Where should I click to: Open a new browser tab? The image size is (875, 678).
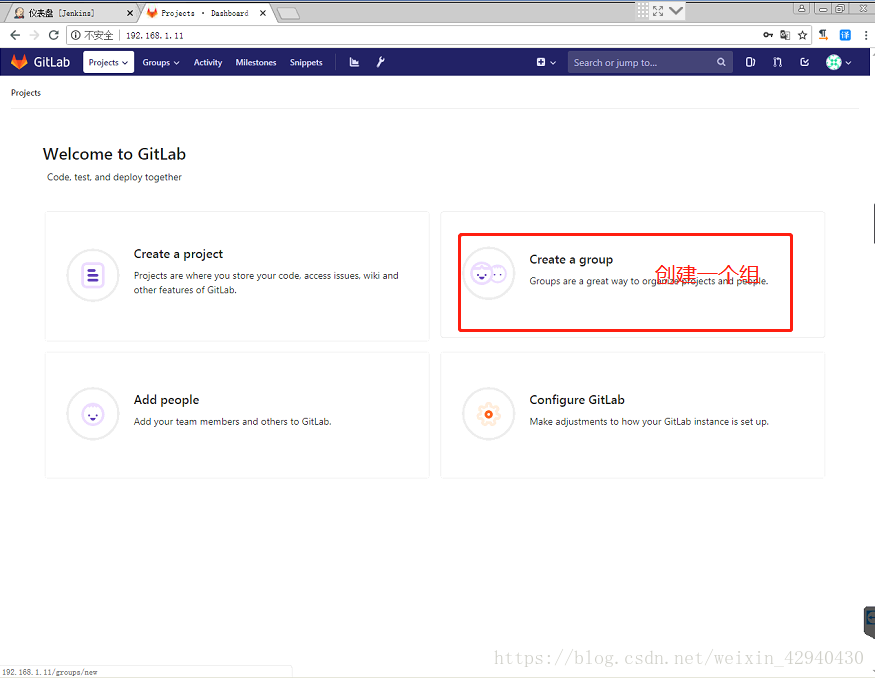(288, 13)
